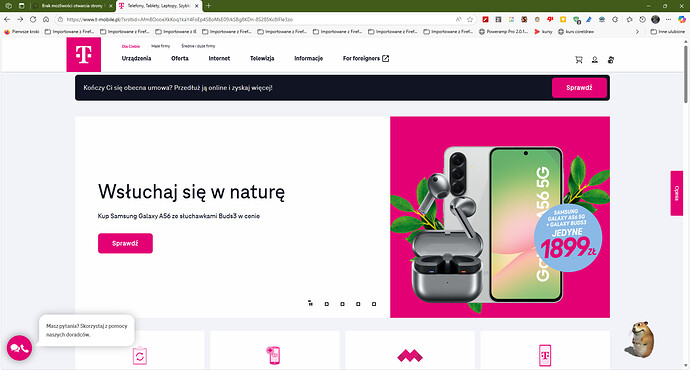Expand the Inne ulubione bookmarks folder
690x370 pixels.
coord(667,32)
